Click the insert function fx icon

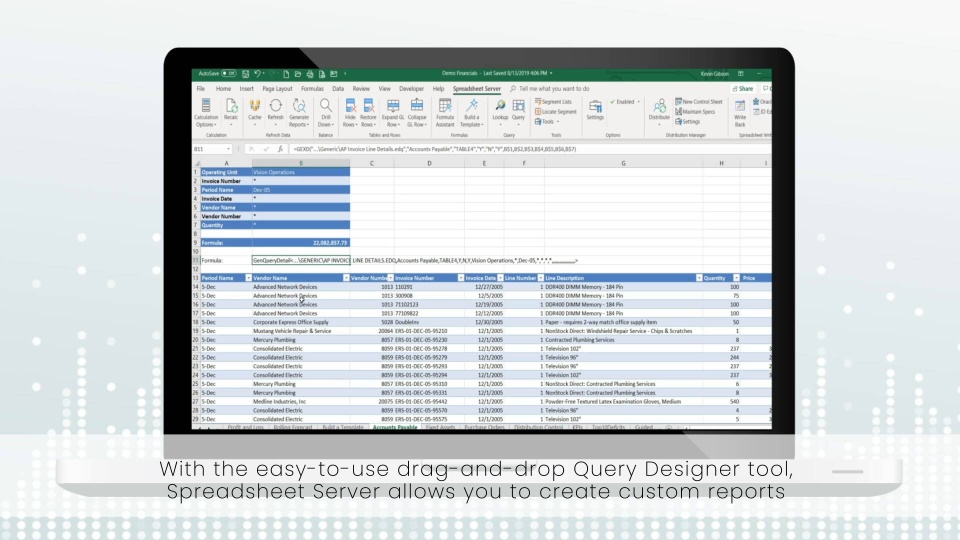click(x=280, y=149)
